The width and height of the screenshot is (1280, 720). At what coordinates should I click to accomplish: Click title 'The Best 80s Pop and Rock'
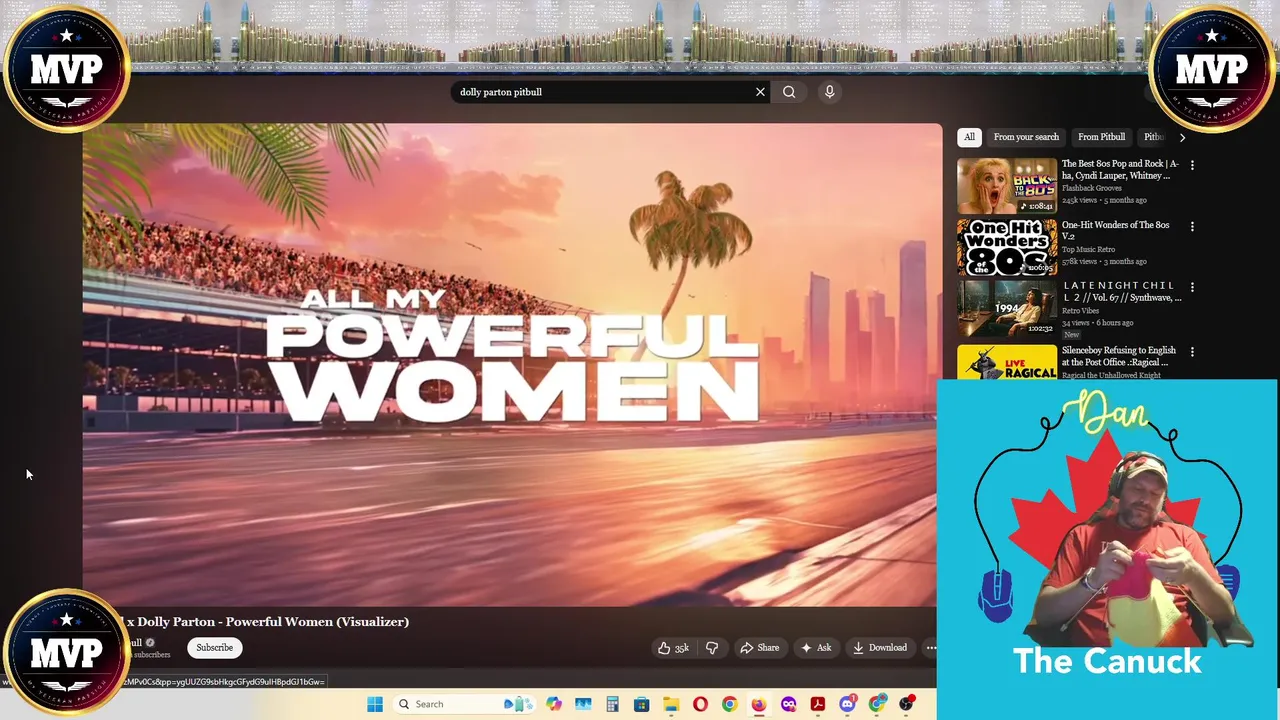point(1120,169)
